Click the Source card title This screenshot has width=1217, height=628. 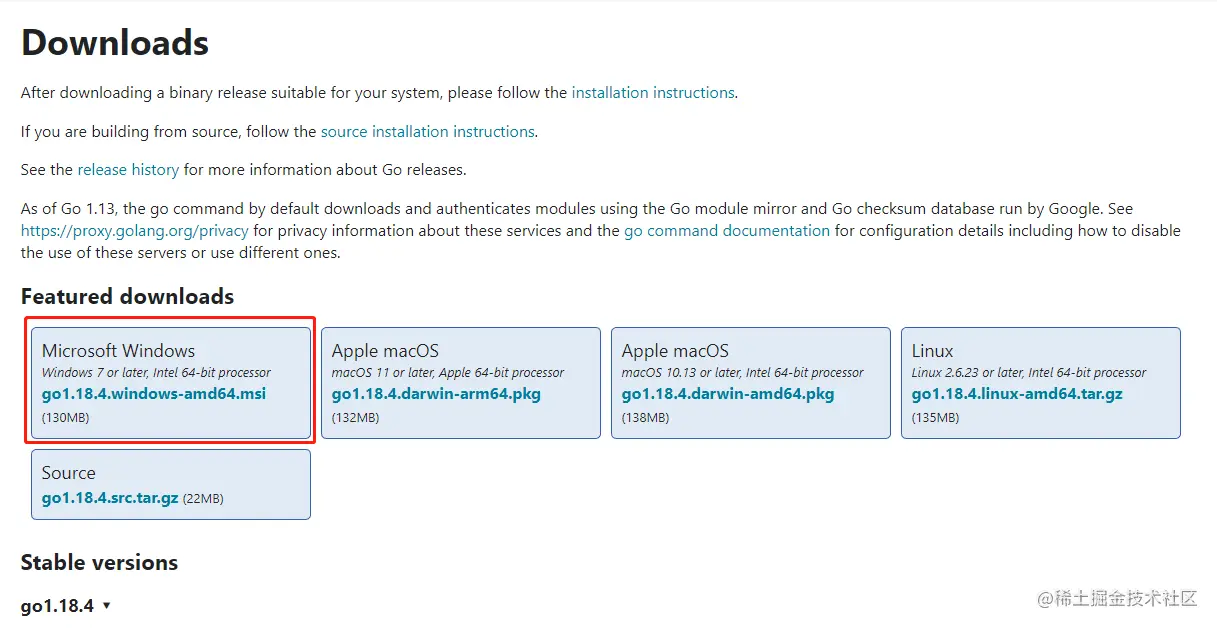pyautogui.click(x=69, y=473)
